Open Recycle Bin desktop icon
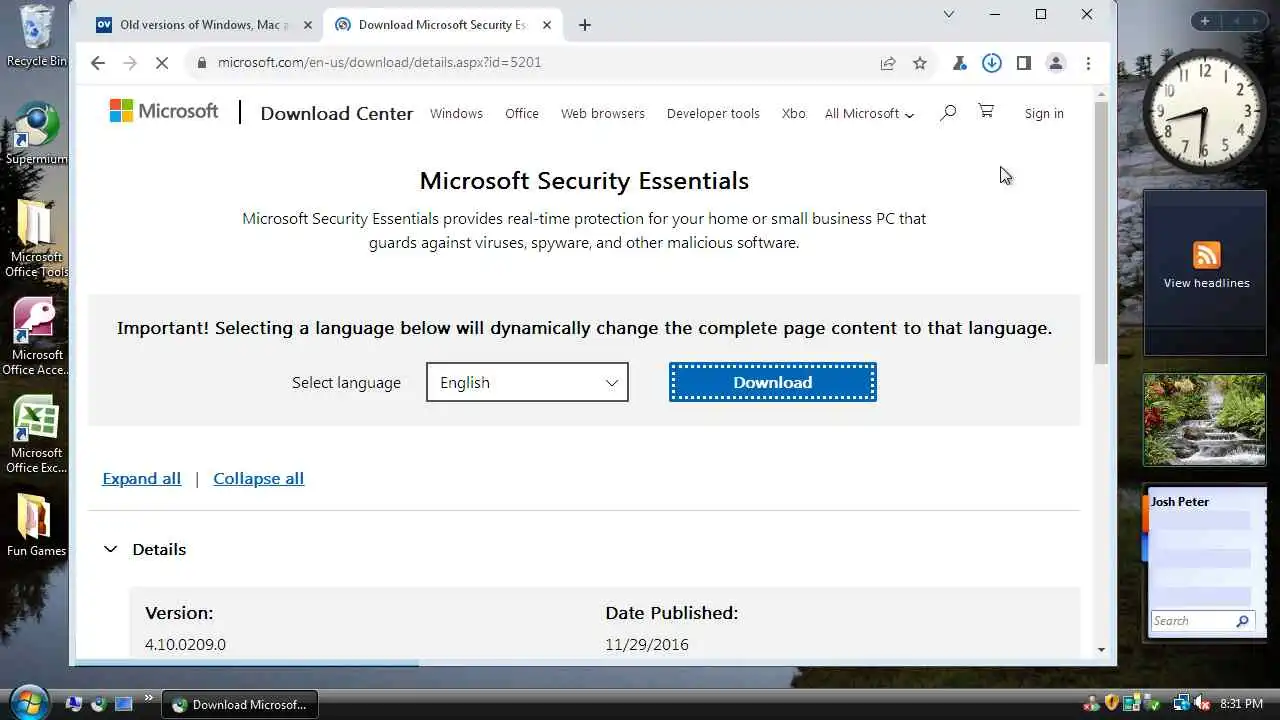The height and width of the screenshot is (720, 1280). 37,36
